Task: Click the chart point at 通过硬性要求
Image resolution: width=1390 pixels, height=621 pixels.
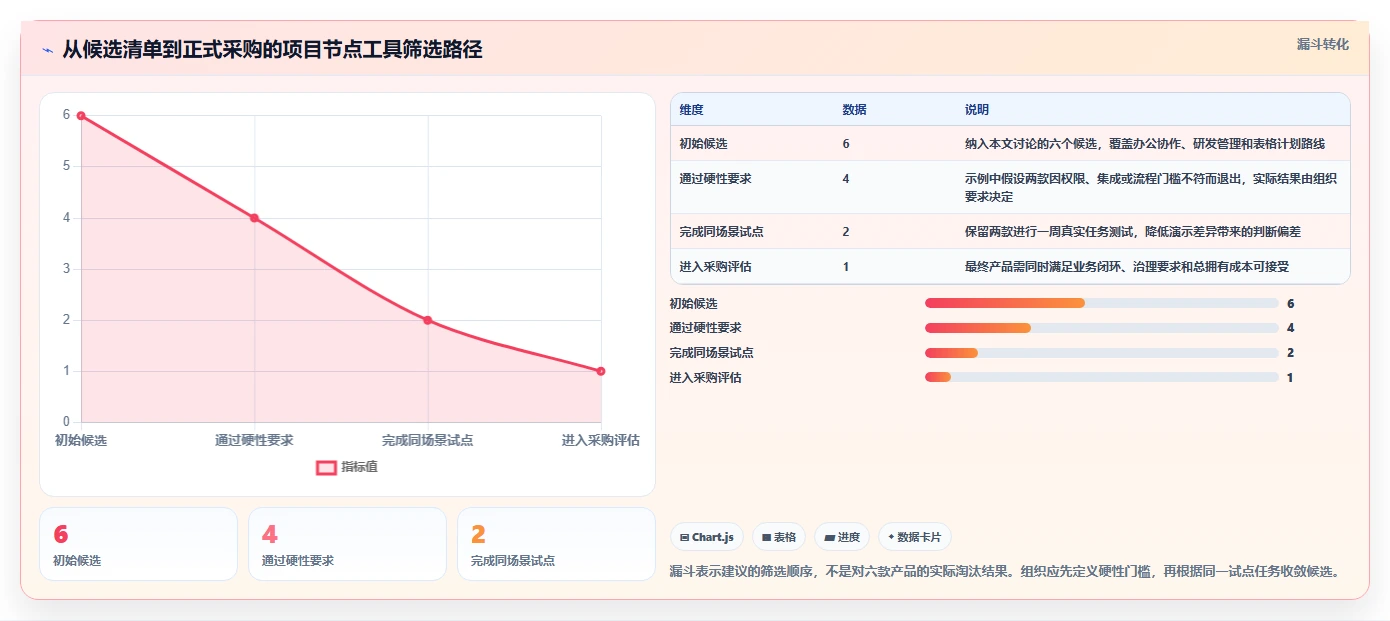Action: pos(254,218)
